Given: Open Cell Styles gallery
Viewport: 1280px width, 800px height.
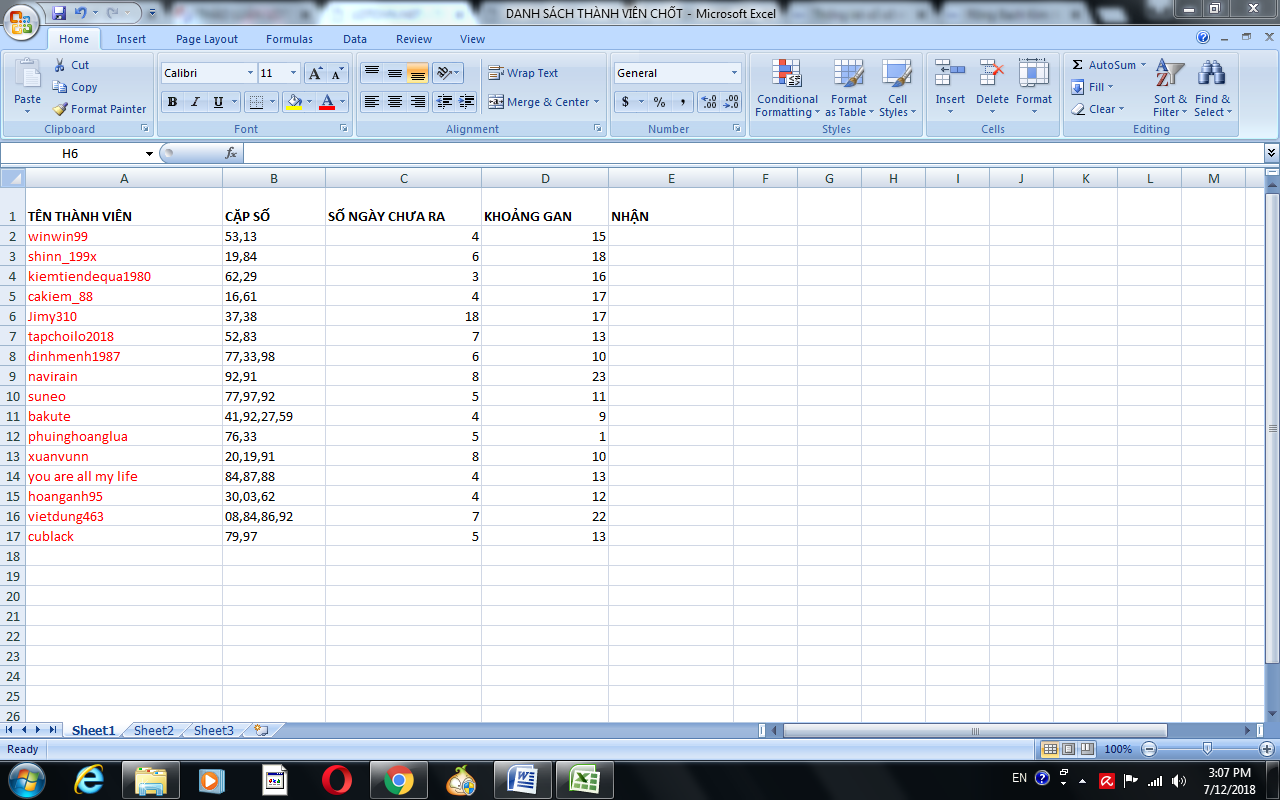Looking at the screenshot, I should click(897, 88).
